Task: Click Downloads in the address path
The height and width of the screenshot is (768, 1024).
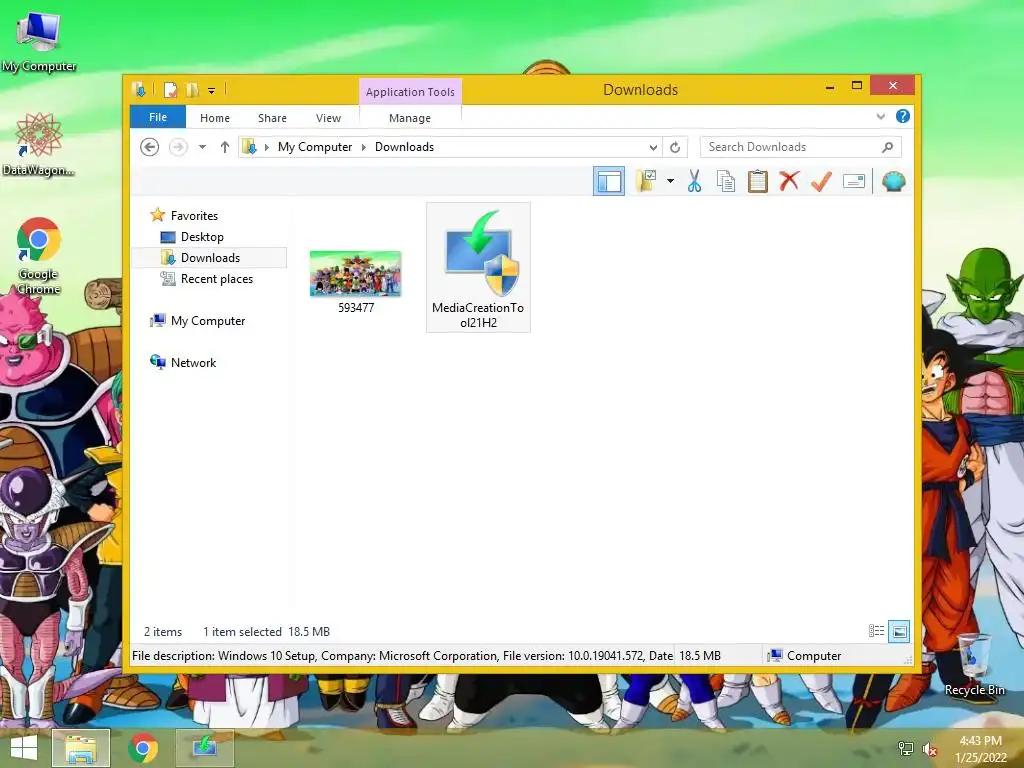Action: pyautogui.click(x=404, y=147)
